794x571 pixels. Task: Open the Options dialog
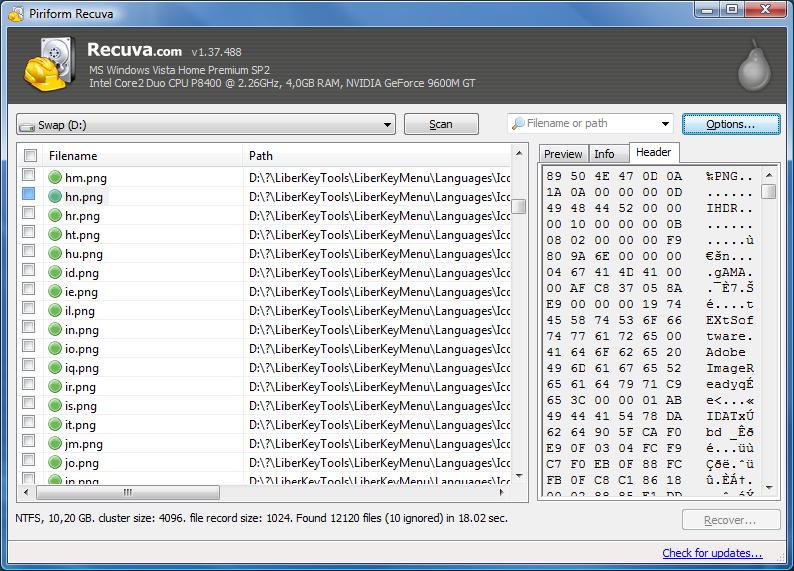[x=731, y=124]
